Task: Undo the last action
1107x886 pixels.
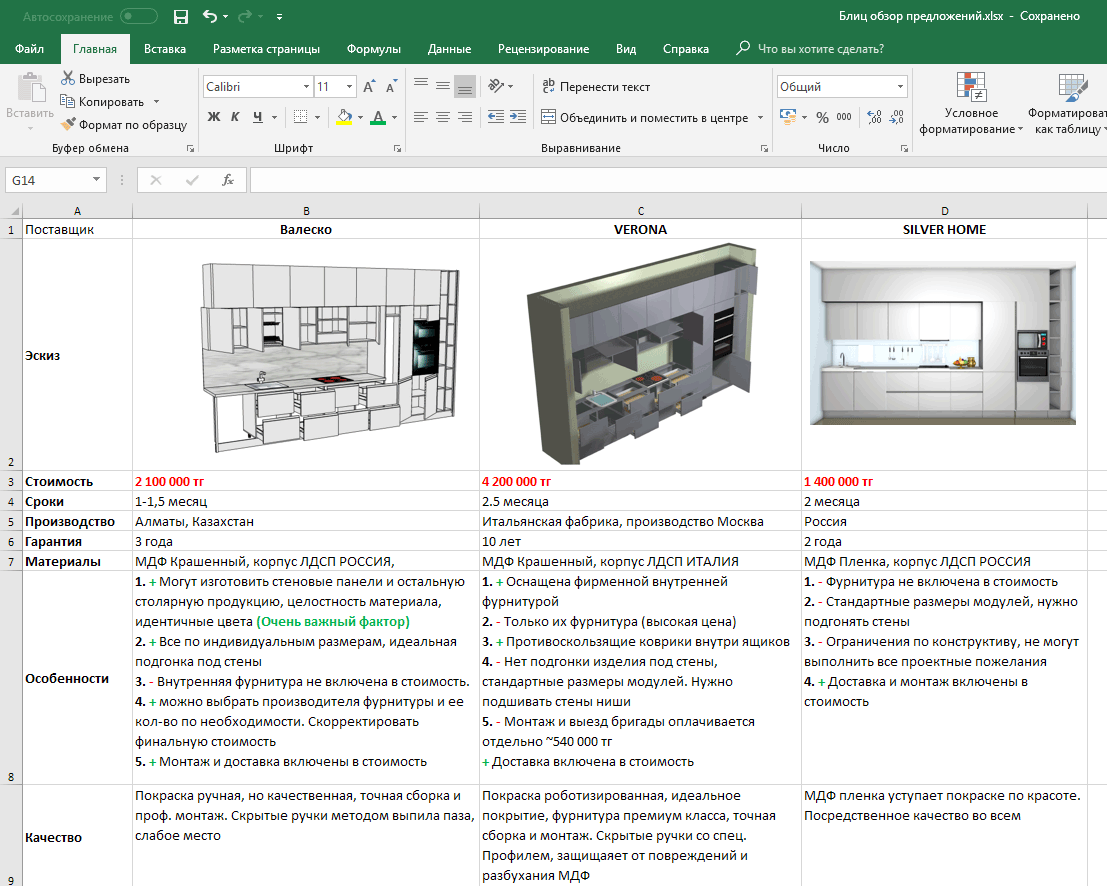Action: pos(210,16)
